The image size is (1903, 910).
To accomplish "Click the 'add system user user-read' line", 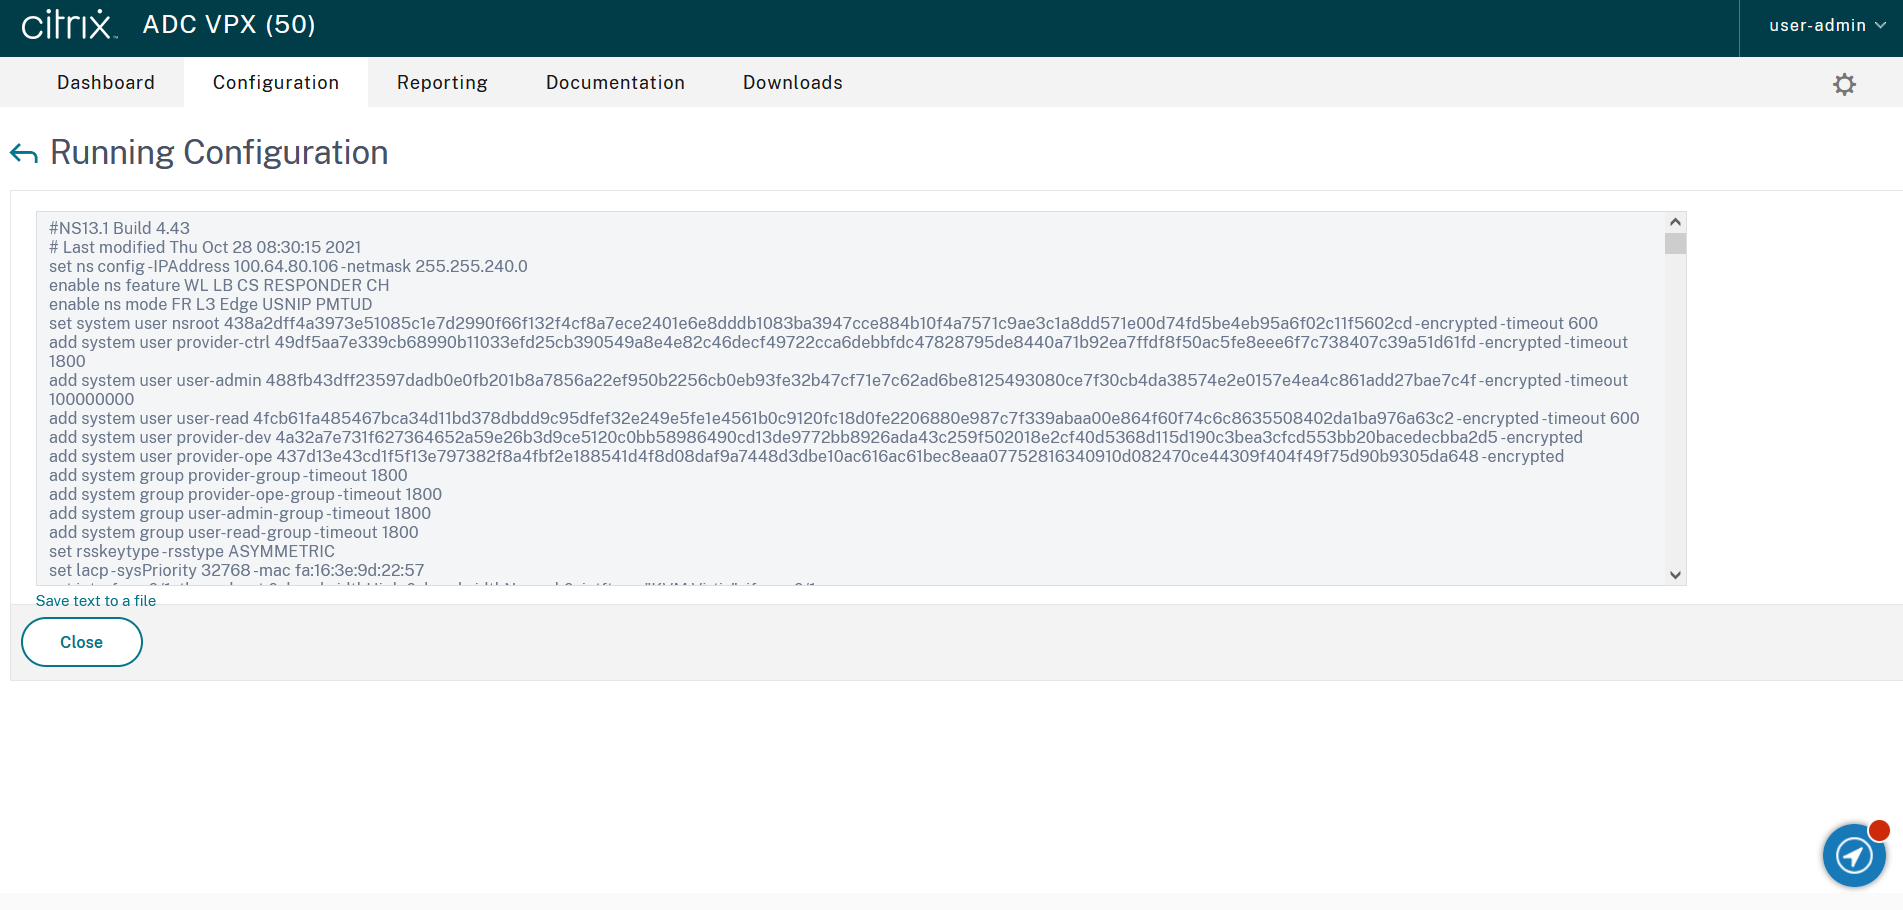I will coord(844,418).
